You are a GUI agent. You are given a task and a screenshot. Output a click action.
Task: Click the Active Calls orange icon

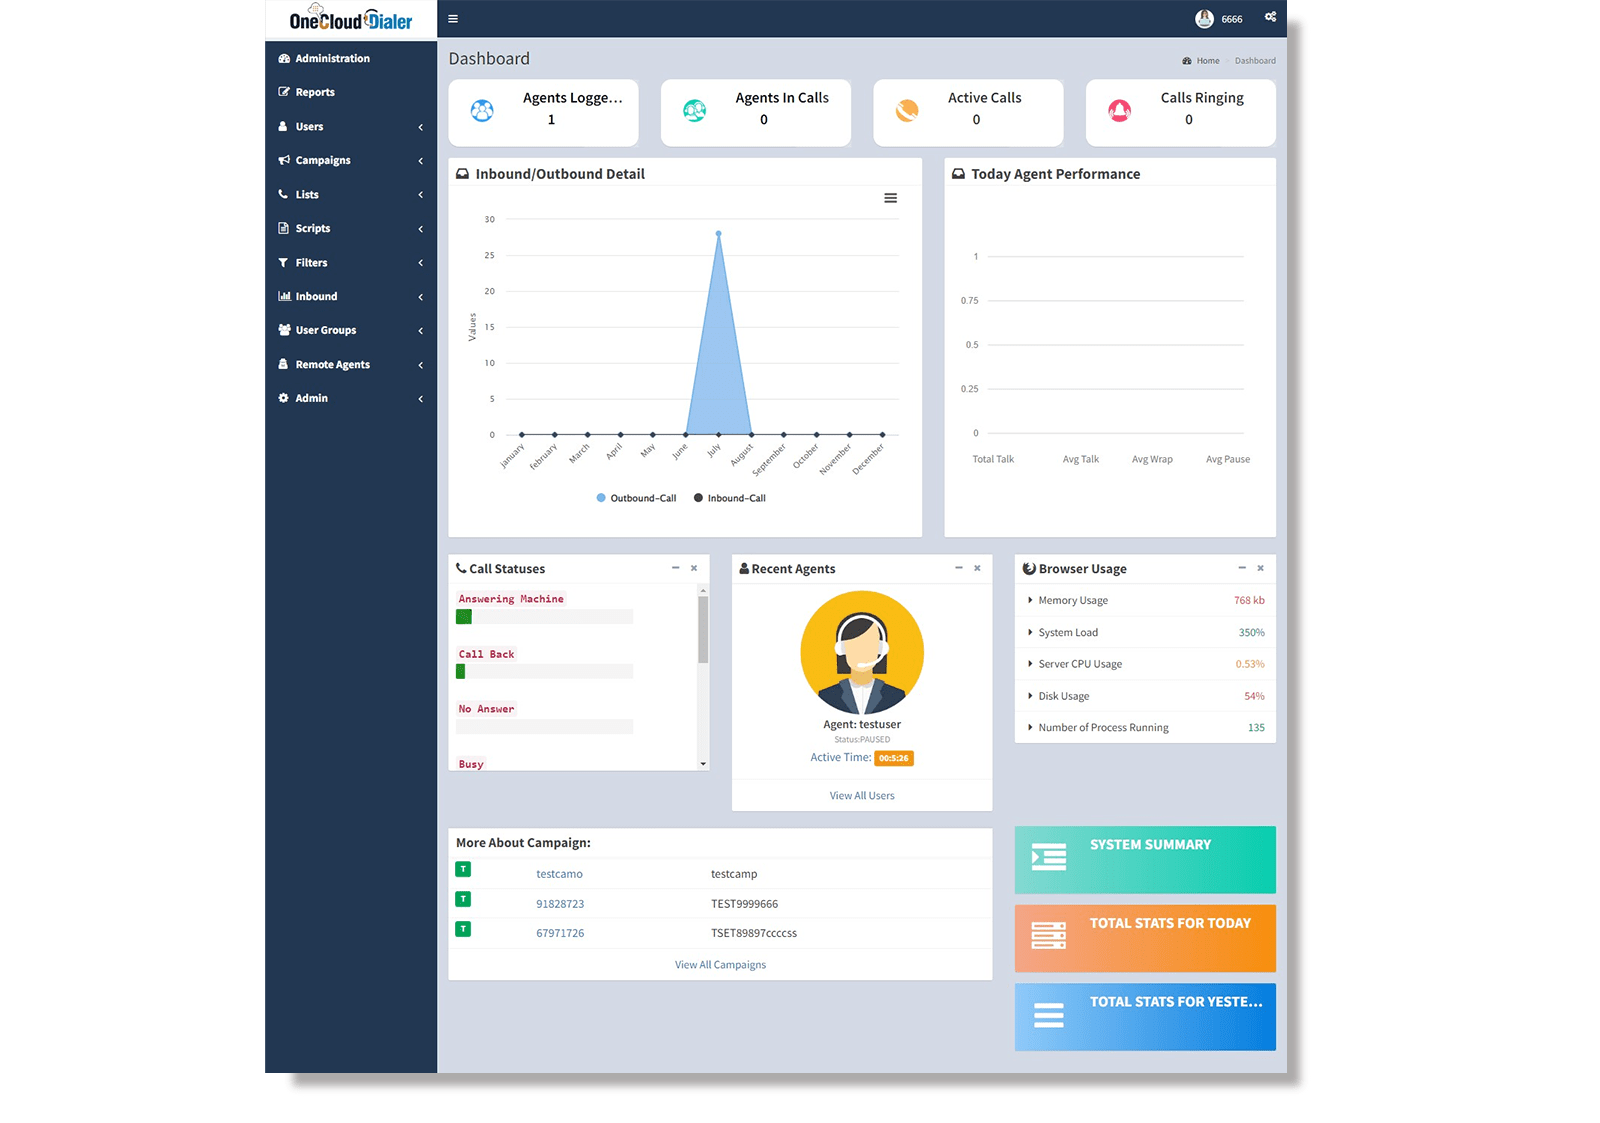(x=907, y=111)
